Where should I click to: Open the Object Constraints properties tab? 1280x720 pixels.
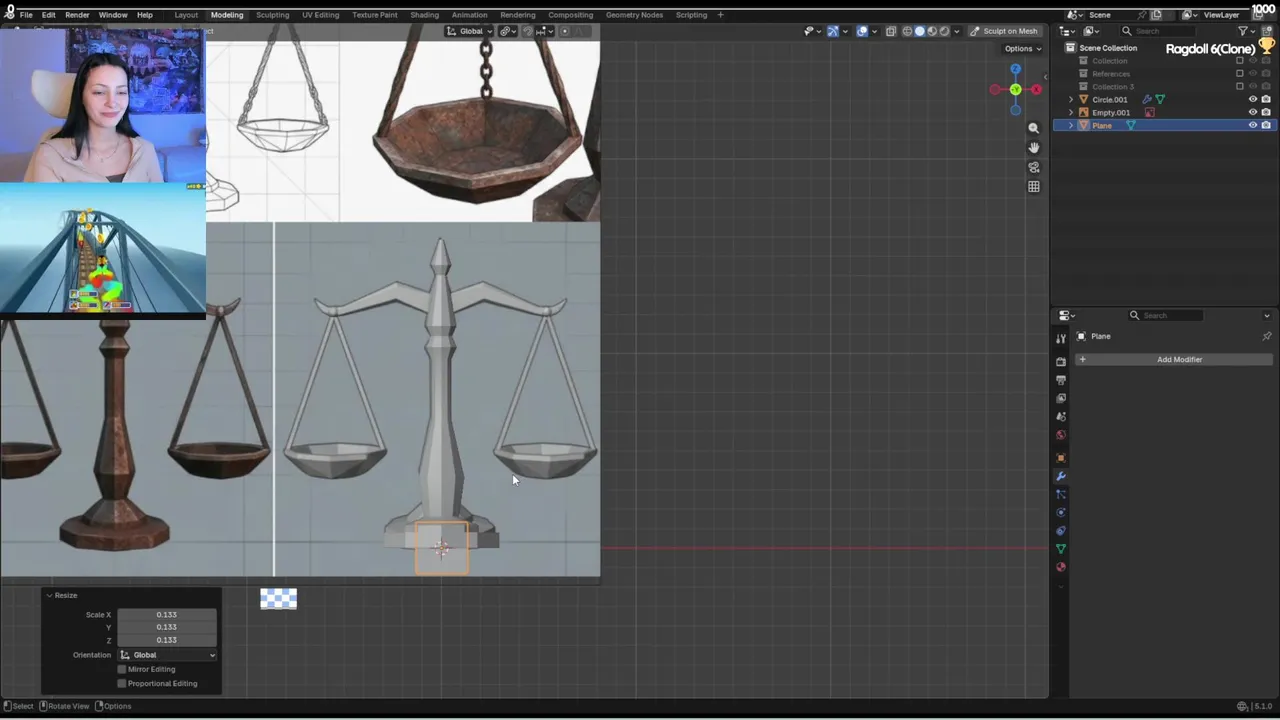1061,530
